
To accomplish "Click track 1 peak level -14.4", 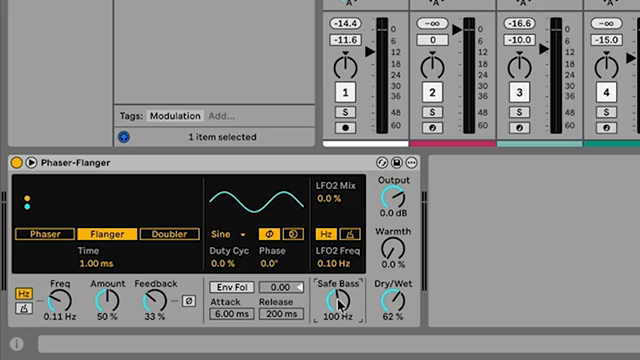I will (345, 23).
